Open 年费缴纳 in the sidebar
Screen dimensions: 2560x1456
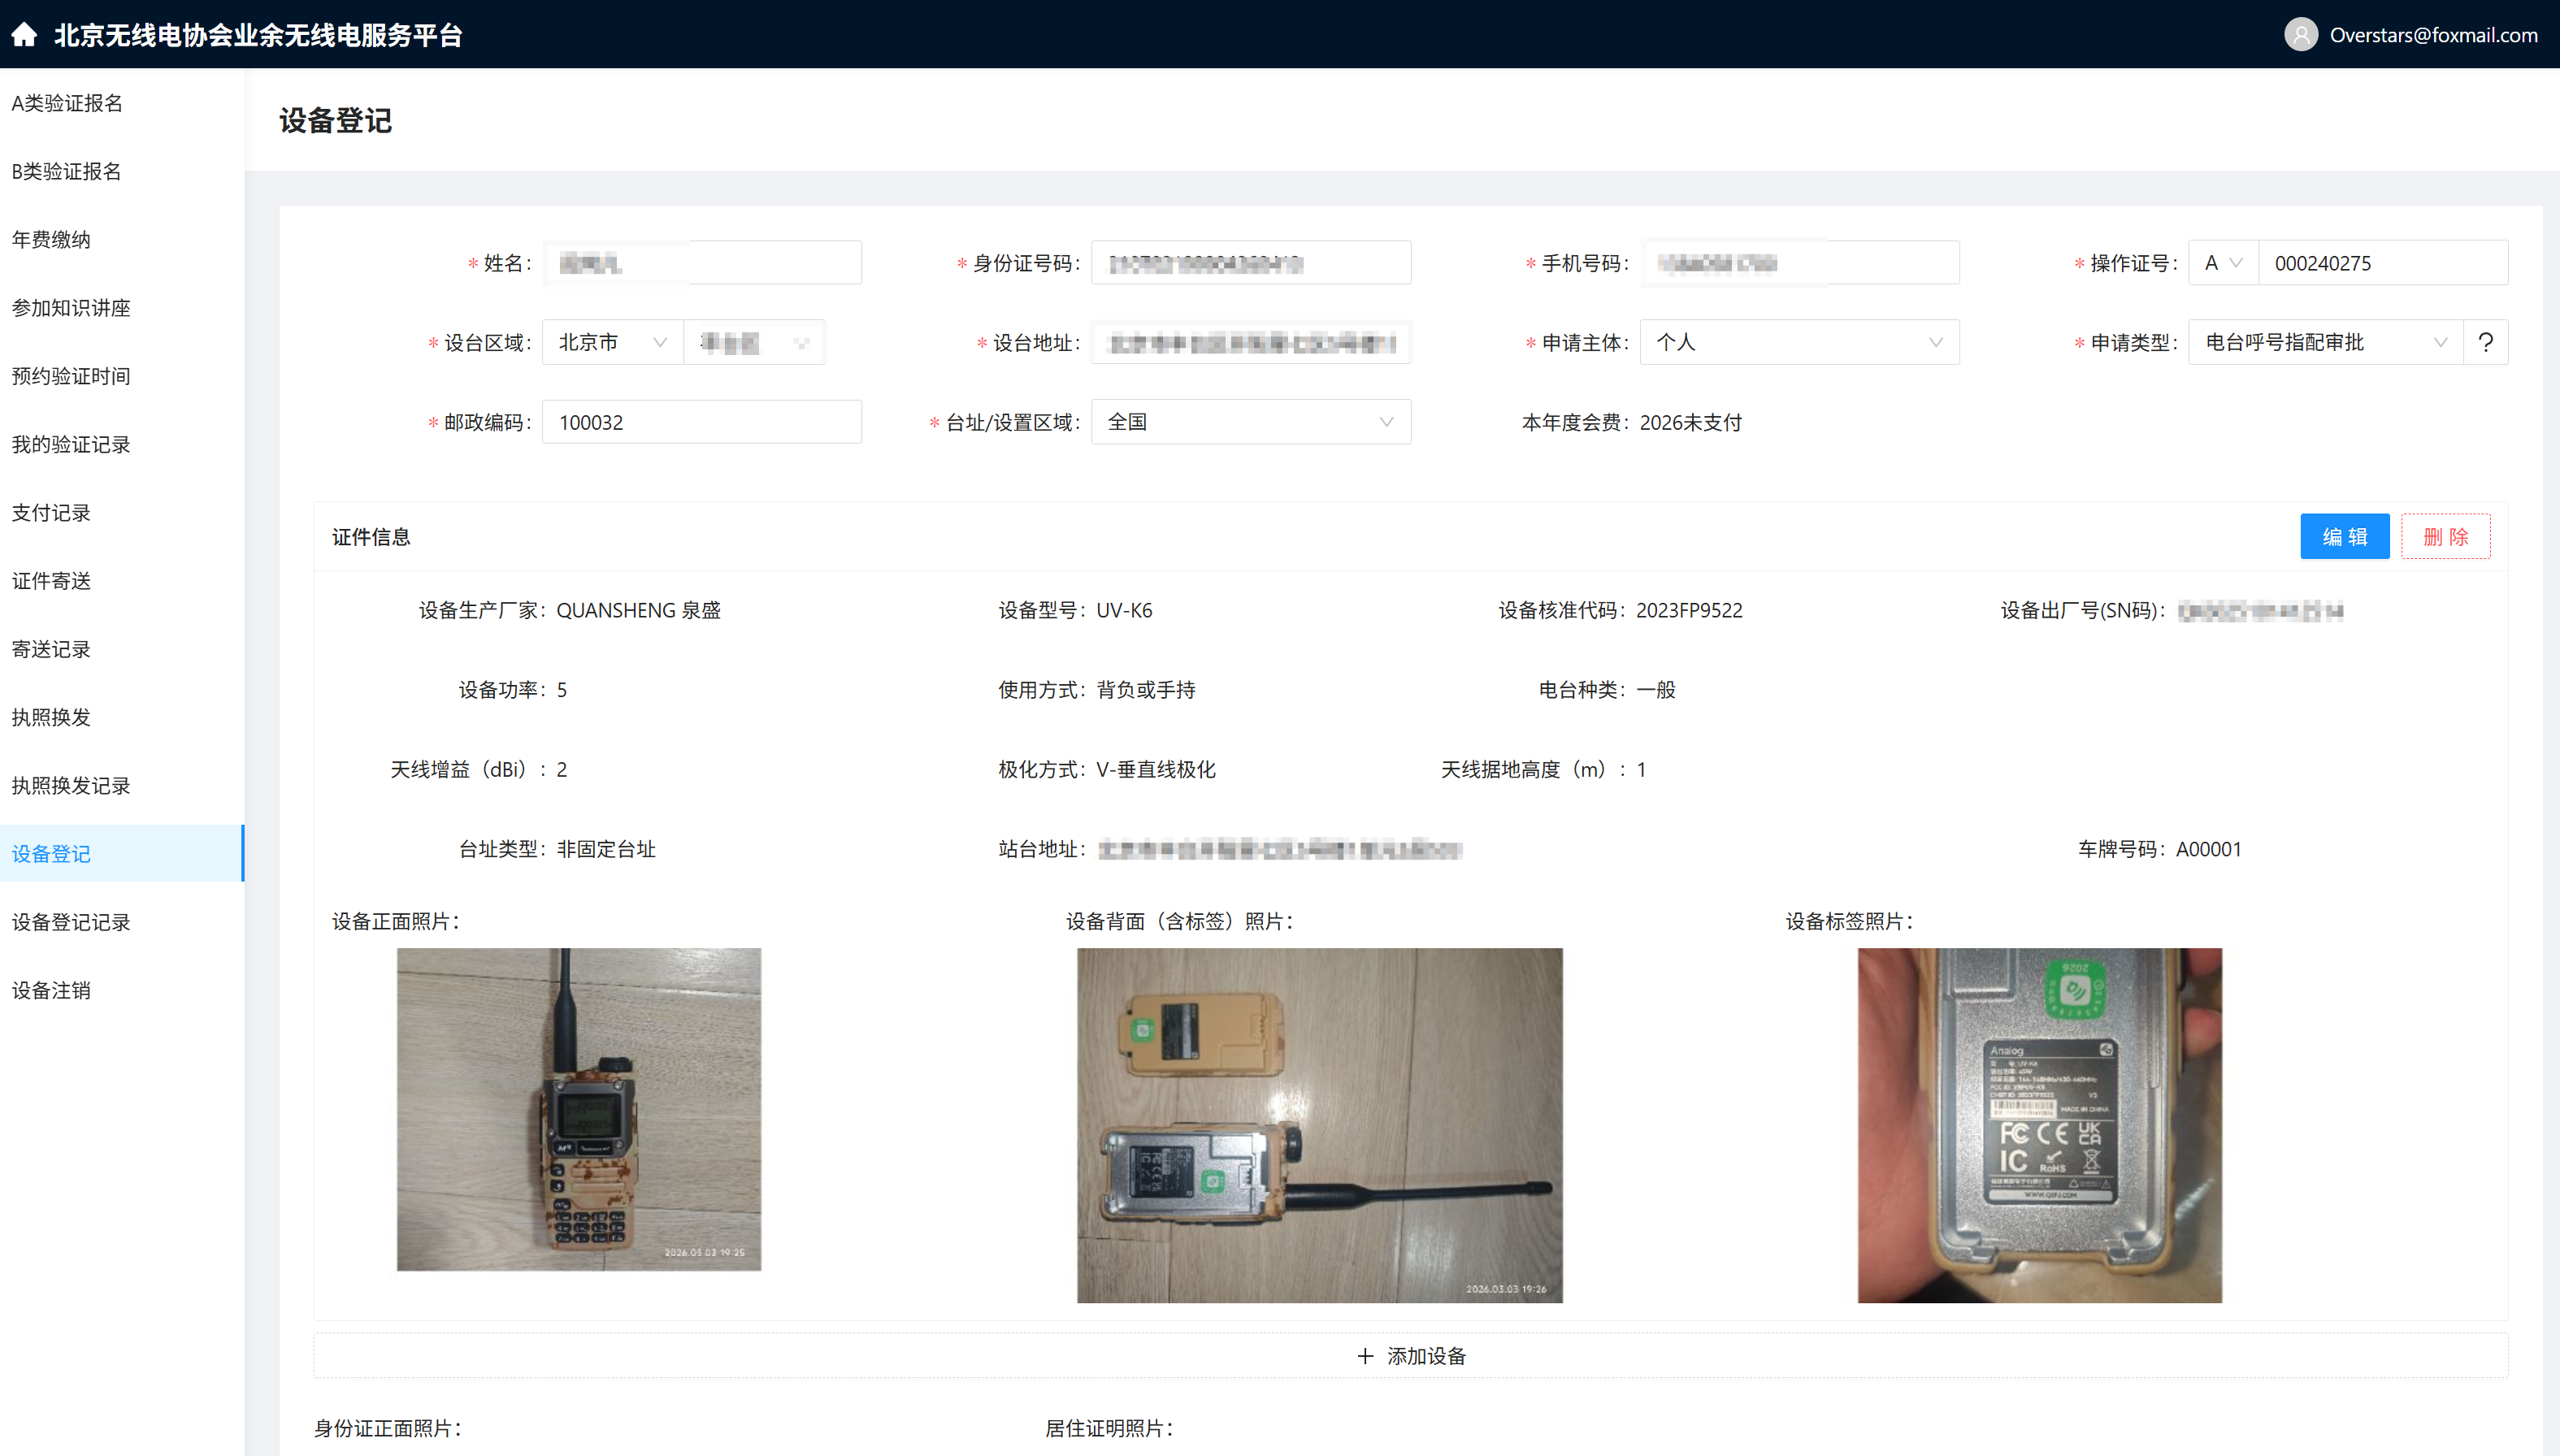(x=51, y=239)
